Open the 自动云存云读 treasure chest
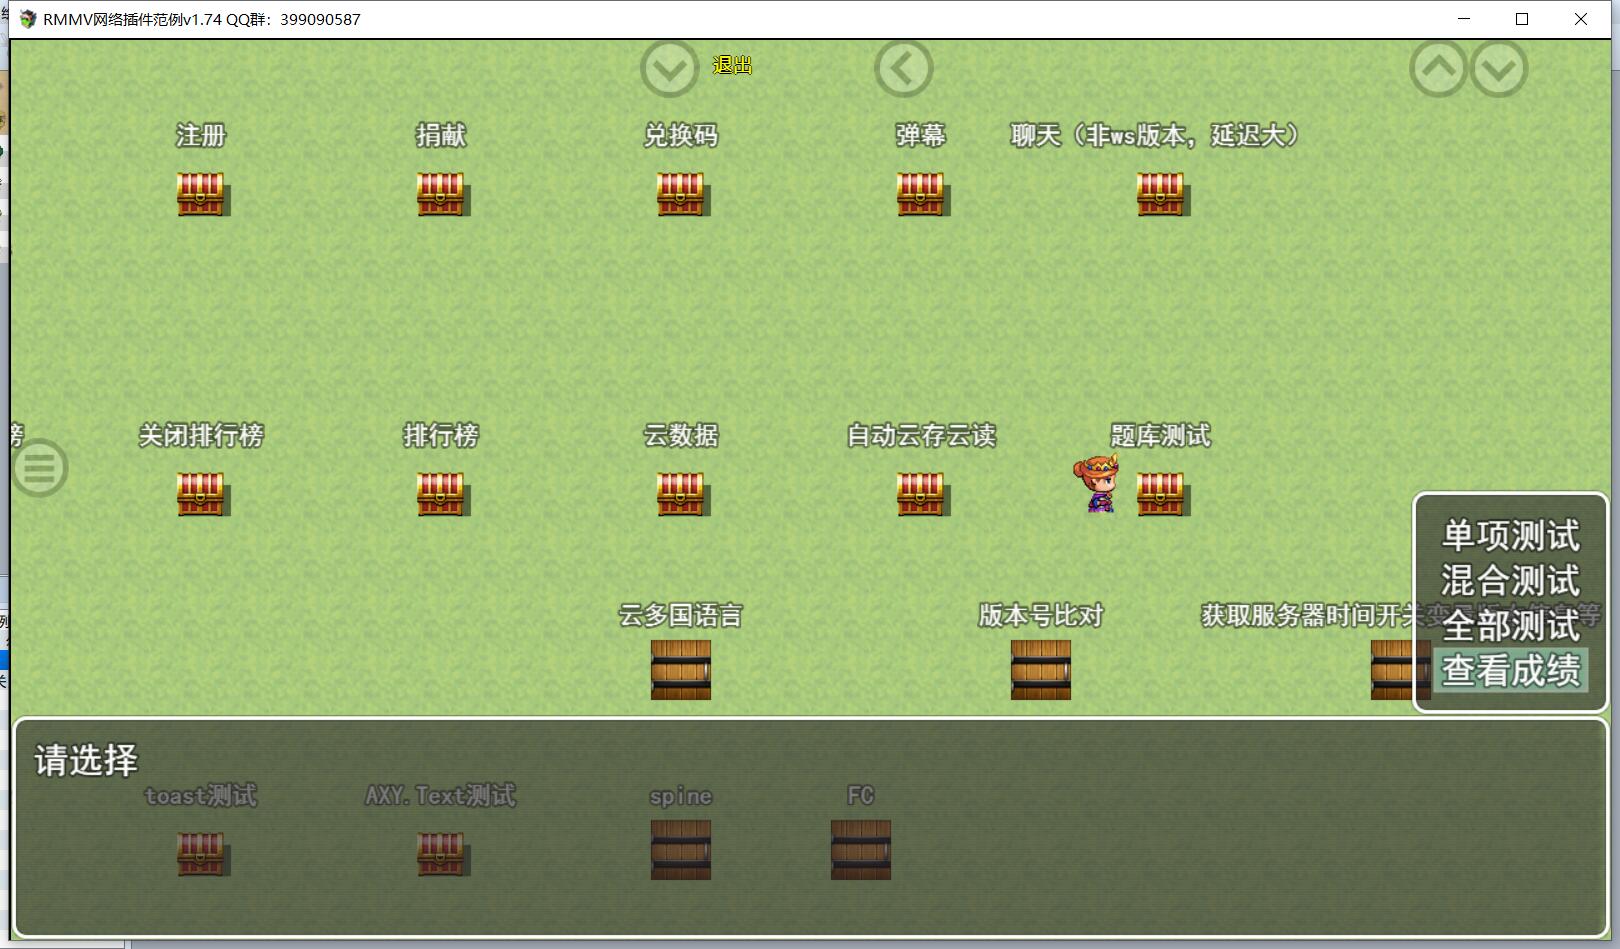 921,494
